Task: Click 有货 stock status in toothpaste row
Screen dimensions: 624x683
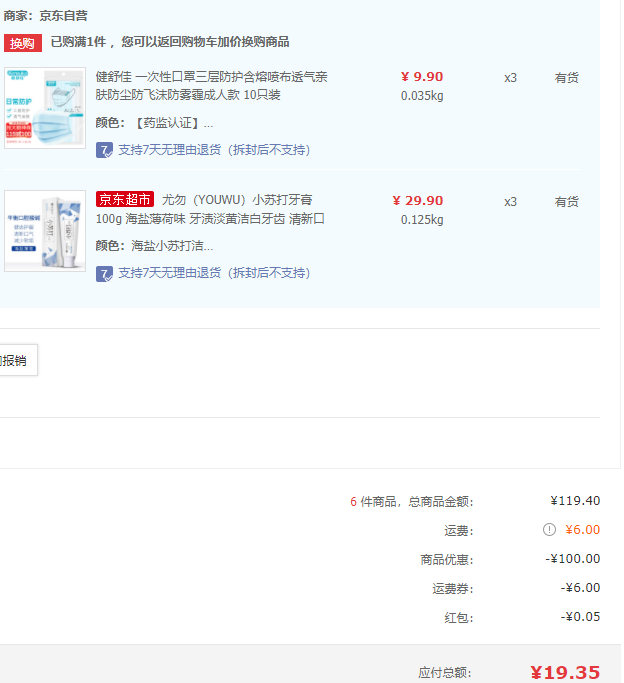Action: 567,202
